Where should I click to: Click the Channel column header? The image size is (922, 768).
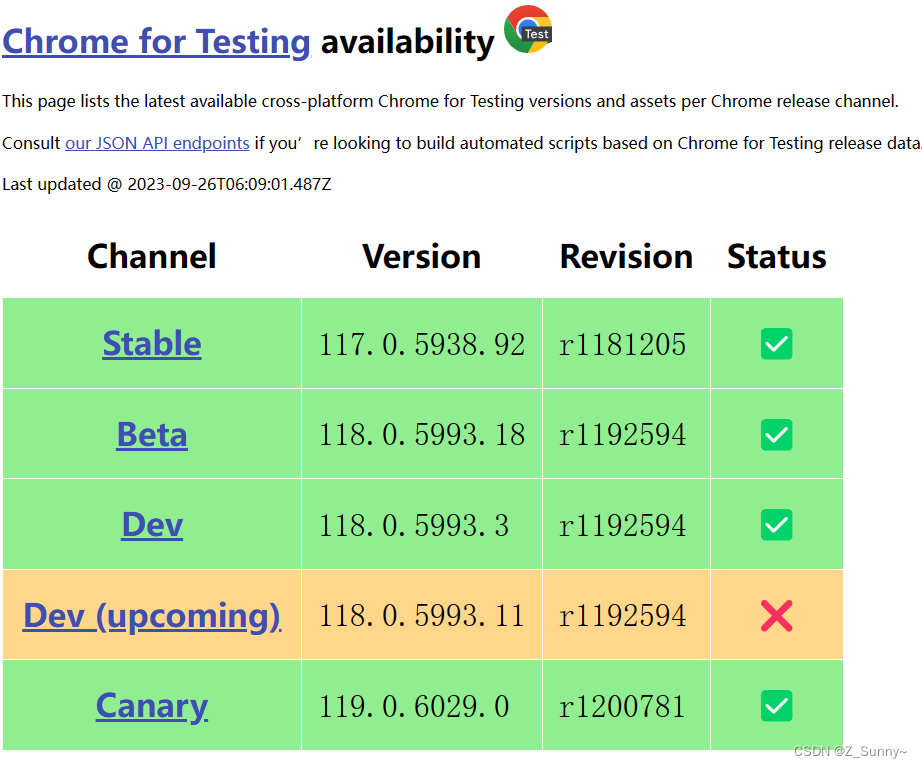pyautogui.click(x=152, y=257)
